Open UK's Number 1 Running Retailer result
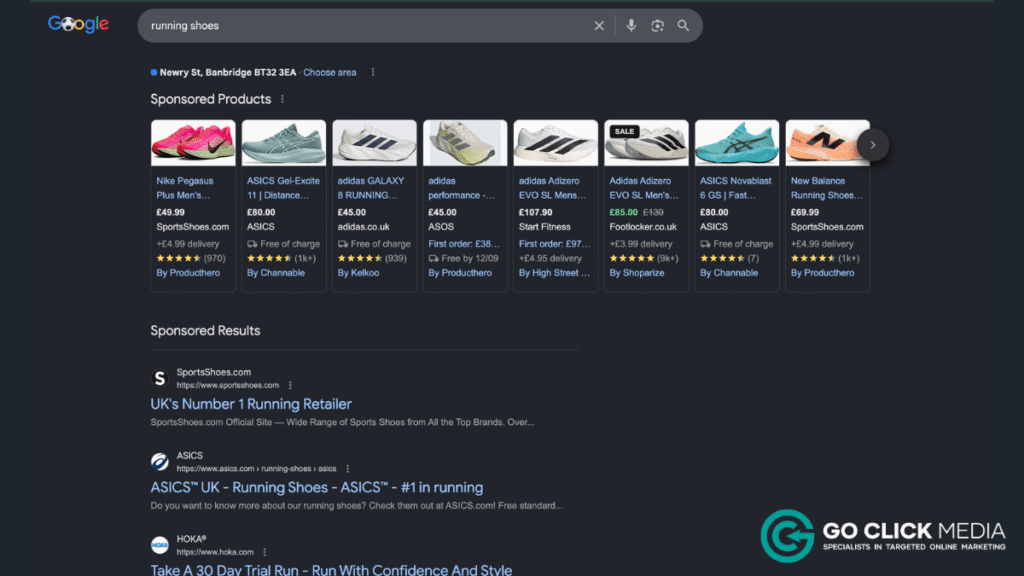 click(251, 404)
